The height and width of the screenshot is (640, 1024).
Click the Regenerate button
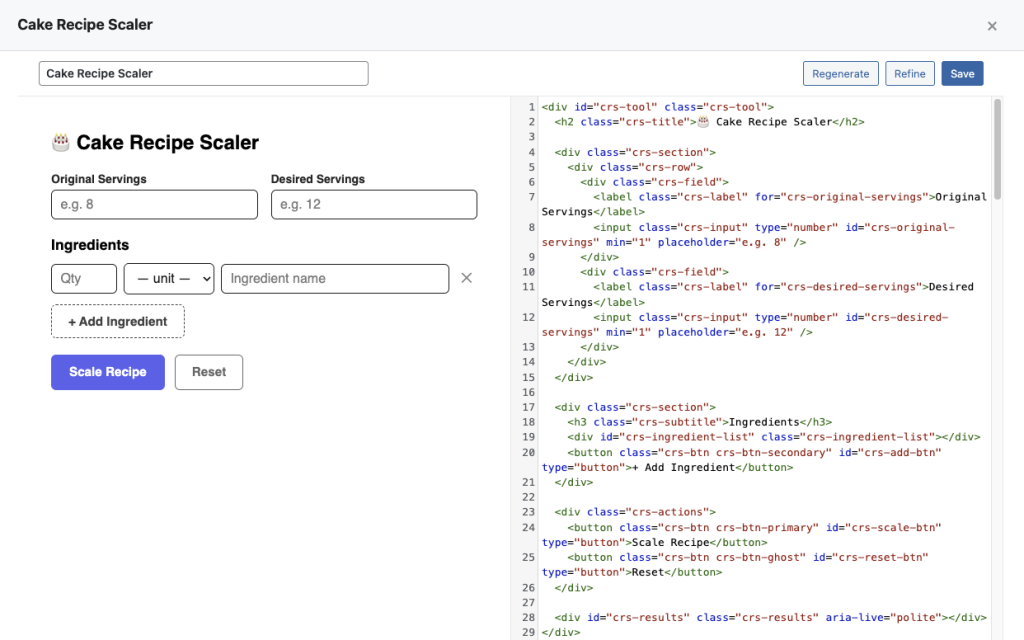840,74
